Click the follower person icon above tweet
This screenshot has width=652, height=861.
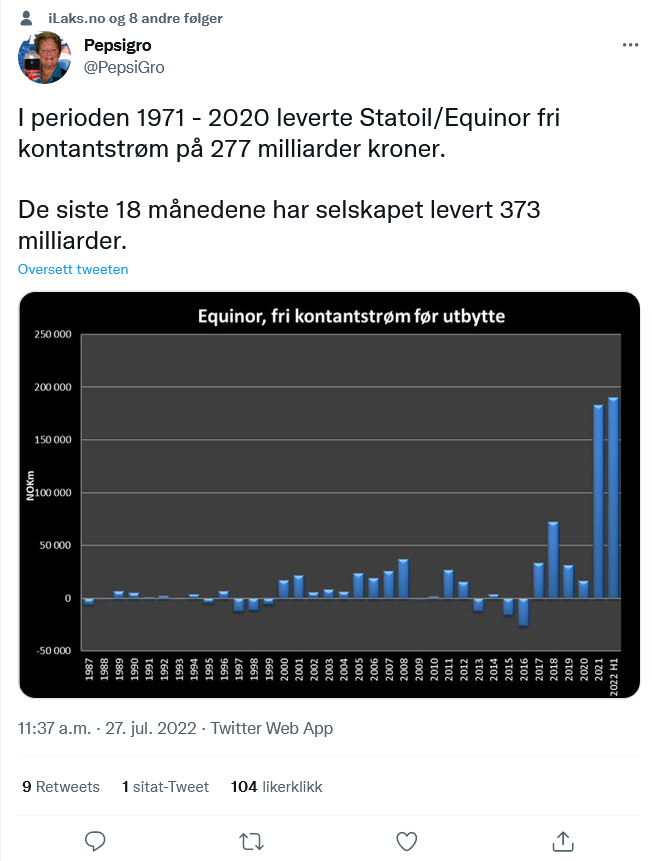26,18
